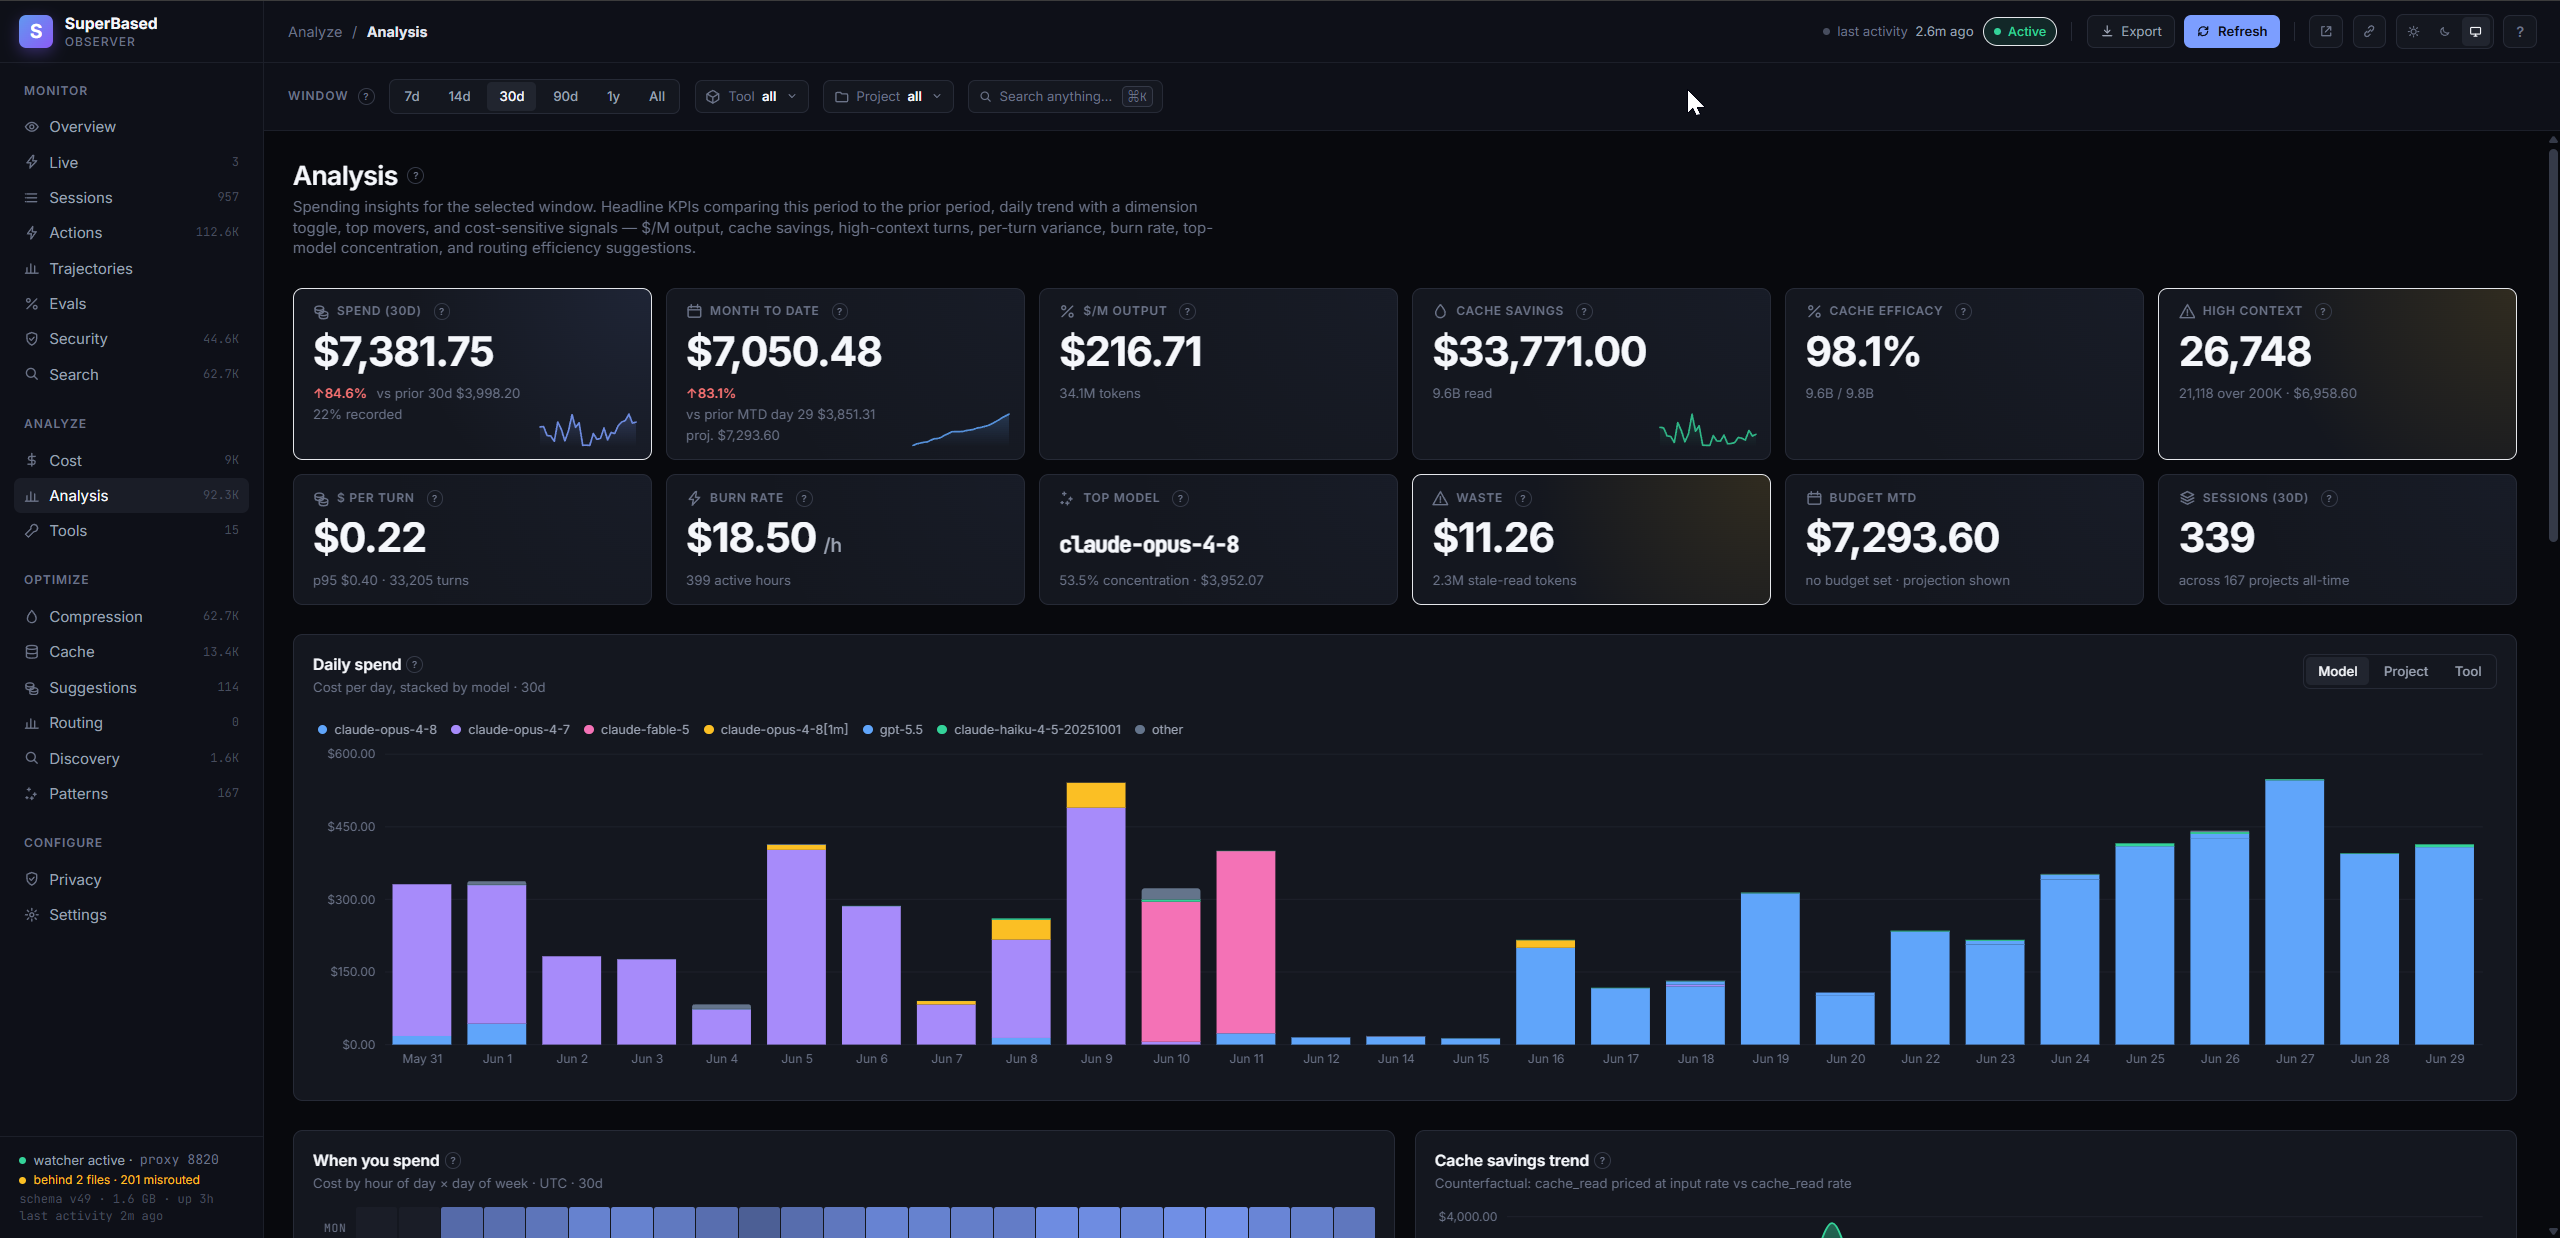This screenshot has height=1238, width=2560.
Task: Click the help icon next to WINDOW
Action: (x=366, y=97)
